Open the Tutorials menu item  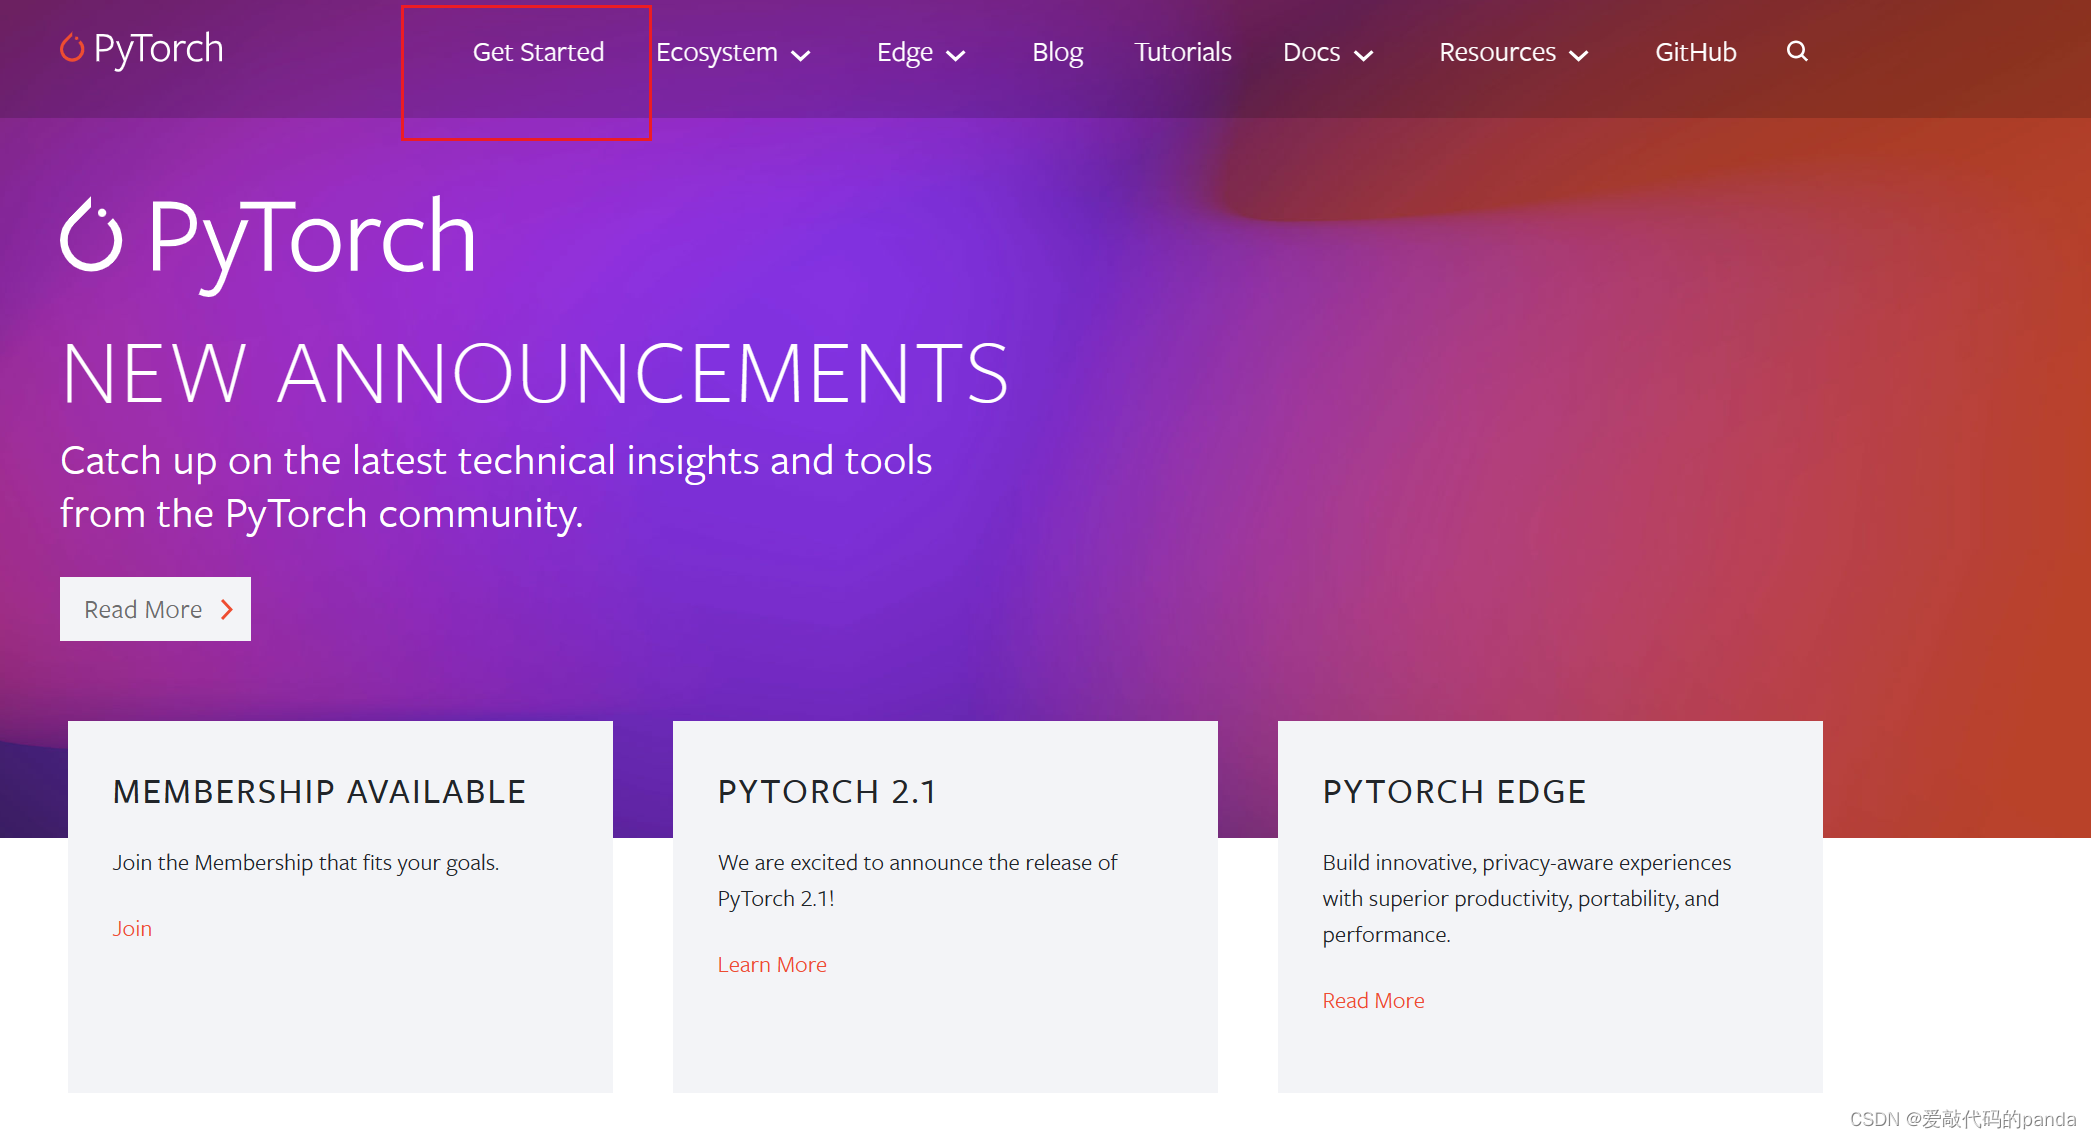pos(1182,52)
